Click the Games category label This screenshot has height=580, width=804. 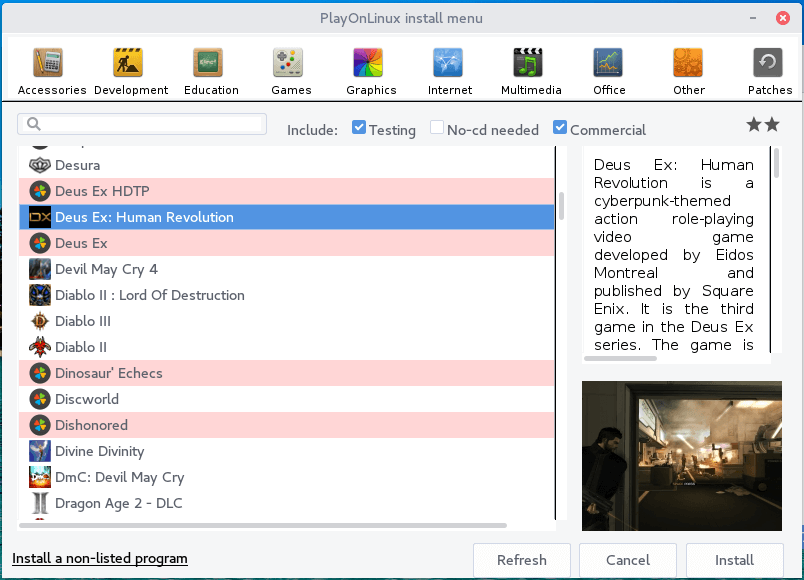coord(291,90)
